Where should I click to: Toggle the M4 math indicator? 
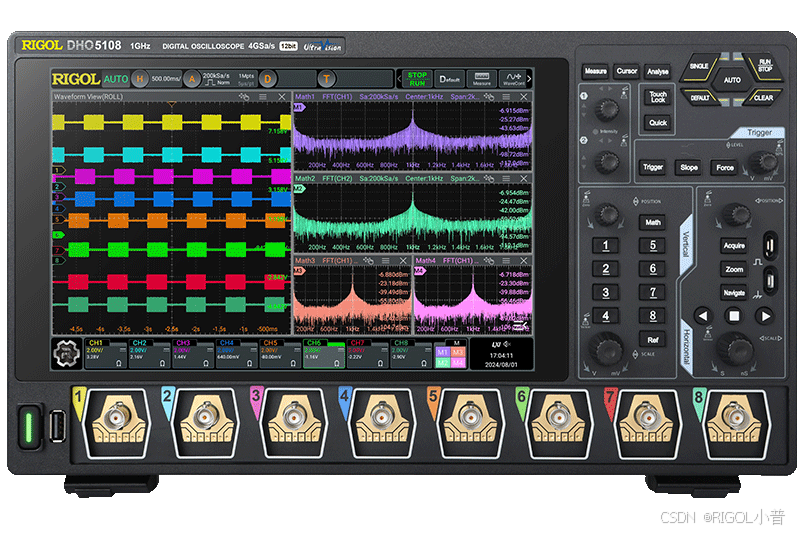[x=458, y=363]
